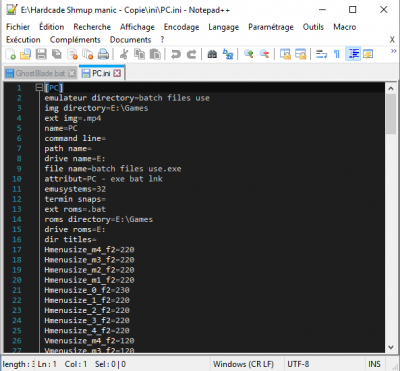Screen dimensions: 400x371
Task: Click the vertical scrollbar thumb
Action: point(391,114)
